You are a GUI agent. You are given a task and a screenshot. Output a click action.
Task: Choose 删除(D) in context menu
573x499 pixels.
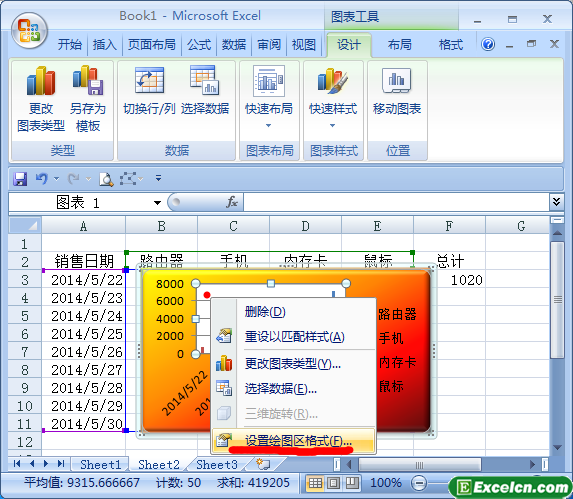coord(293,312)
